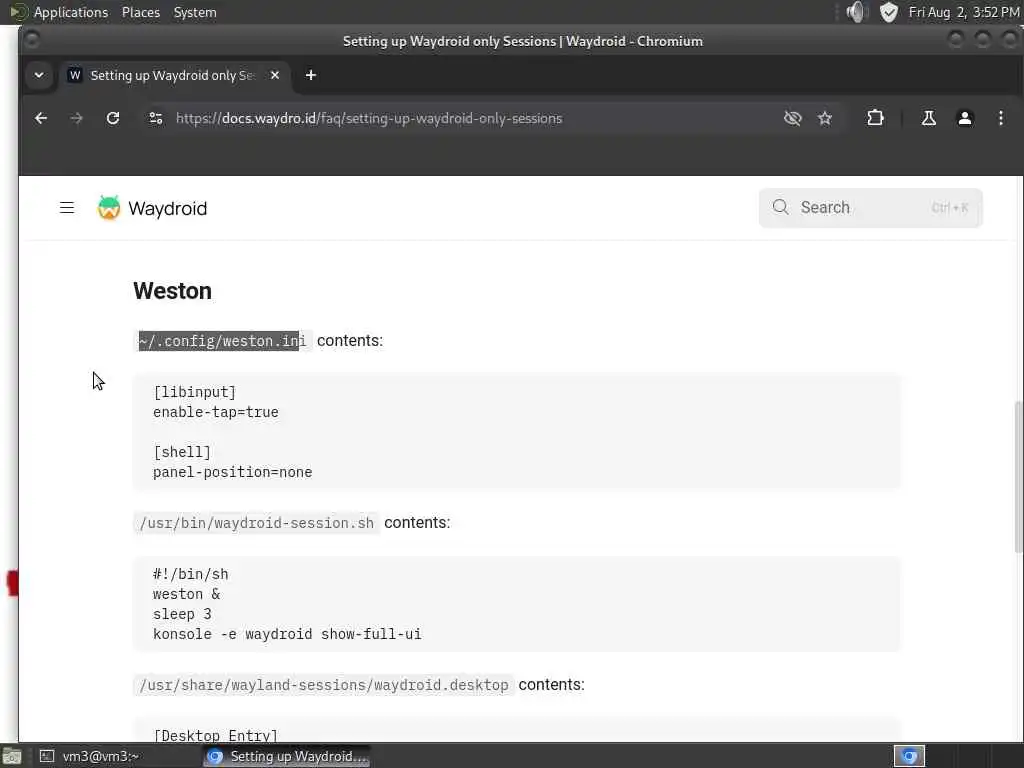
Task: Click the 'sleep 3' code line
Action: click(182, 615)
